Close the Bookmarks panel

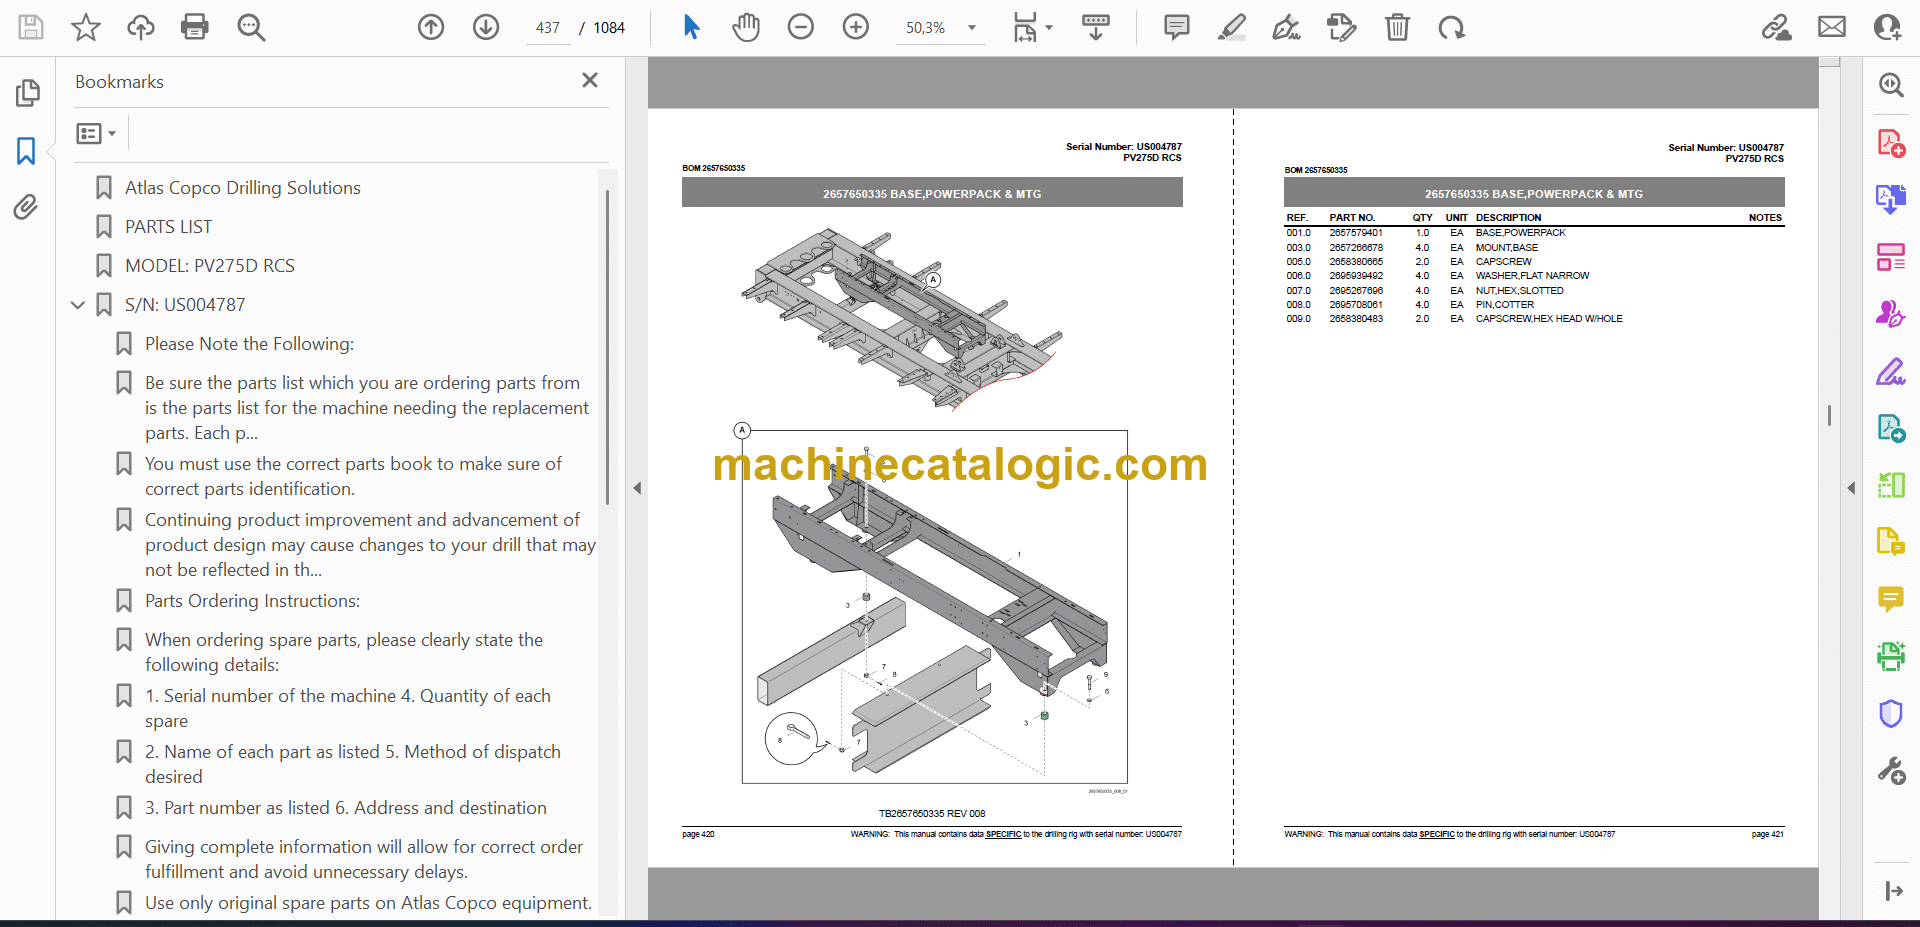[590, 80]
